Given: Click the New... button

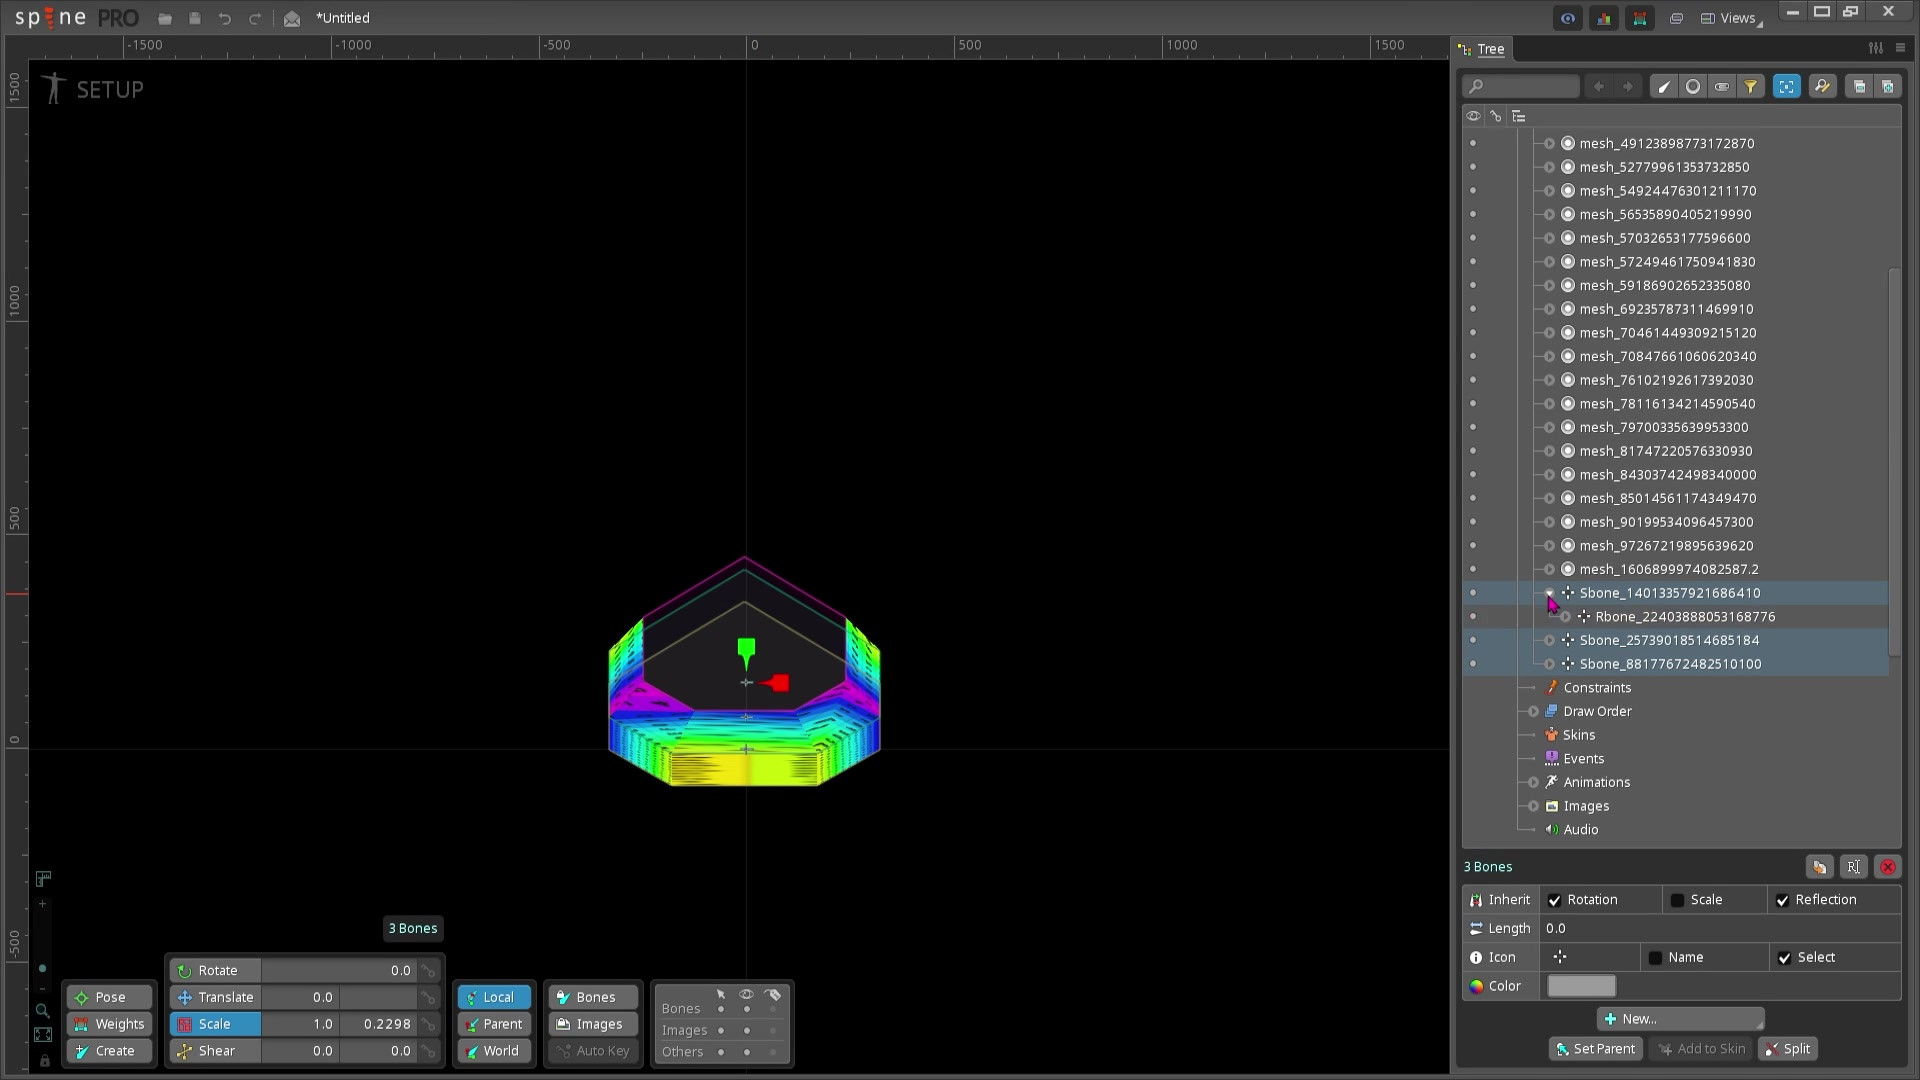Looking at the screenshot, I should tap(1680, 1019).
